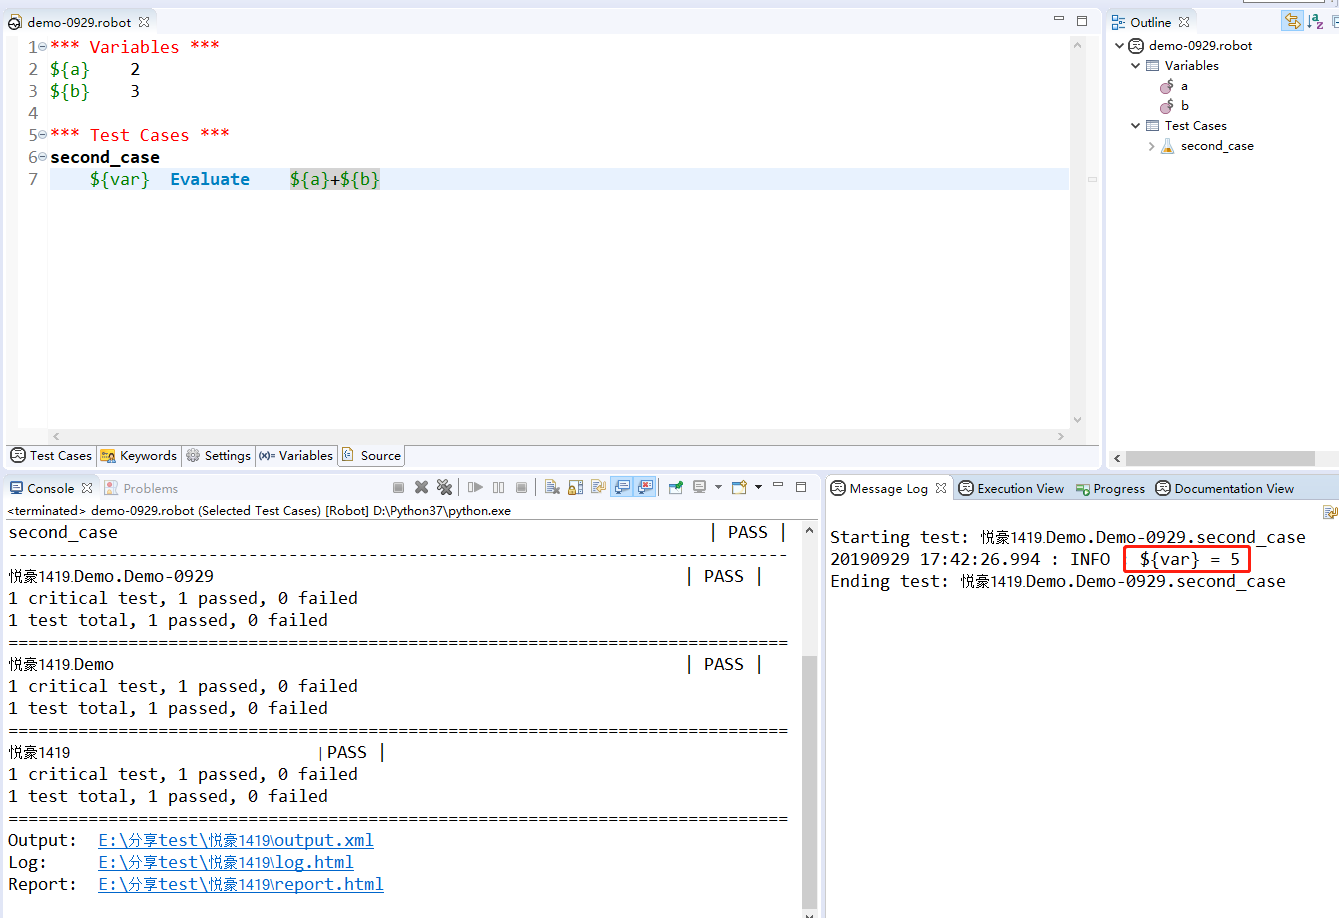This screenshot has width=1339, height=918.
Task: Minimize the editor area
Action: 1059,19
